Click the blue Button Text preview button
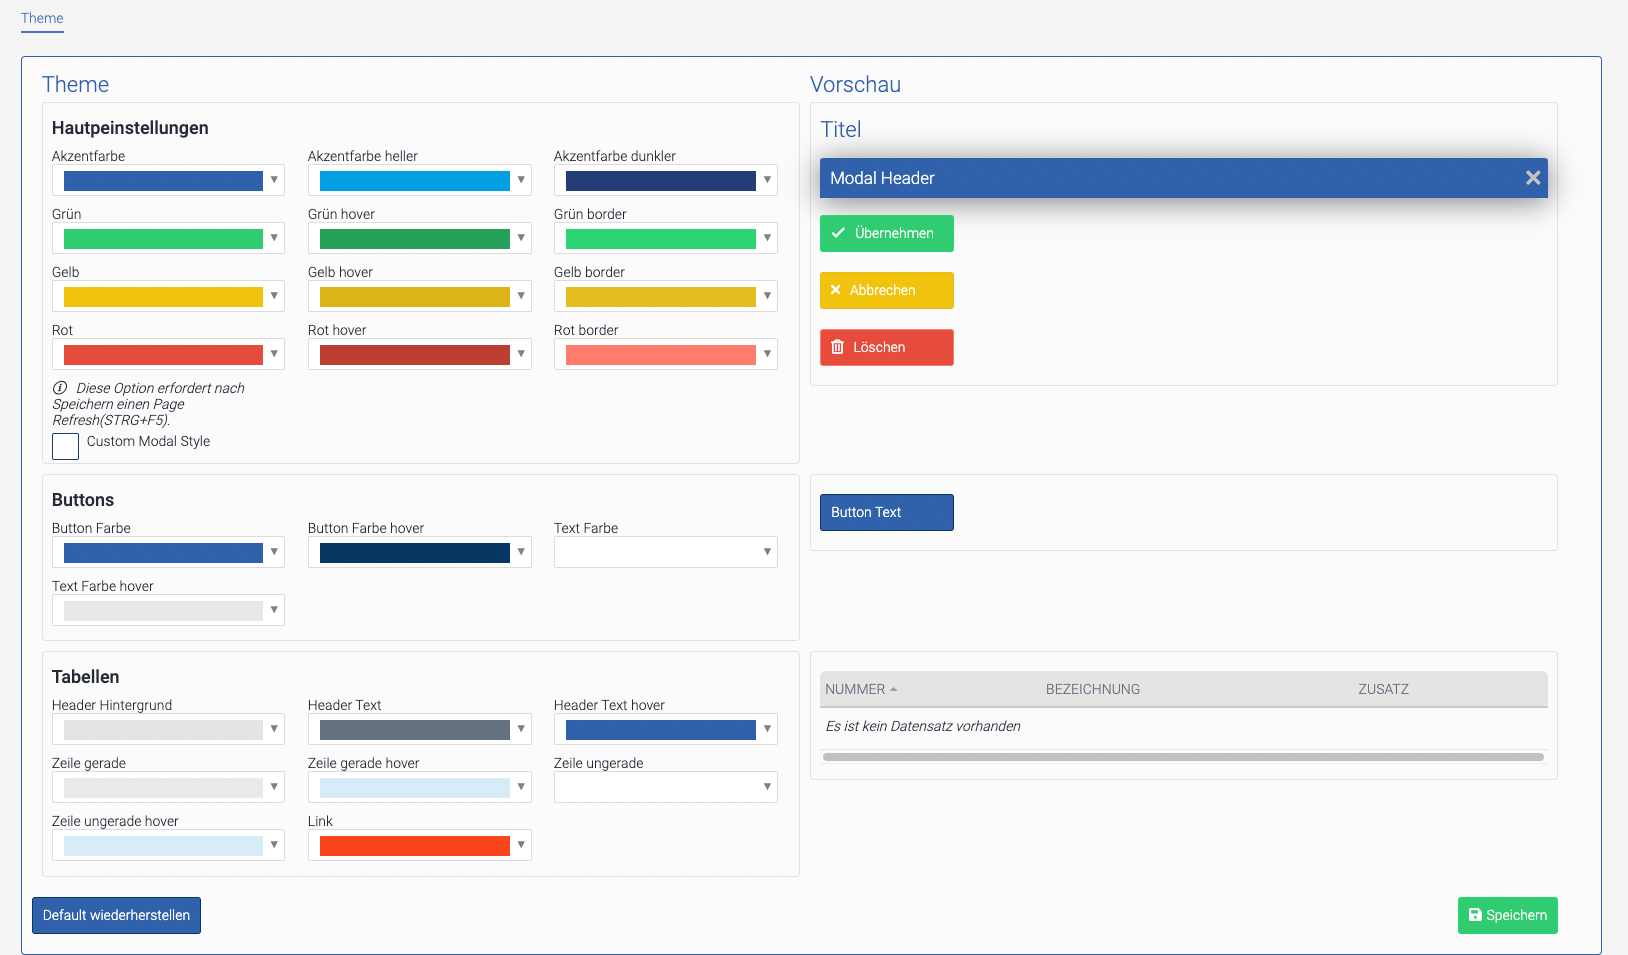This screenshot has height=955, width=1628. point(886,512)
